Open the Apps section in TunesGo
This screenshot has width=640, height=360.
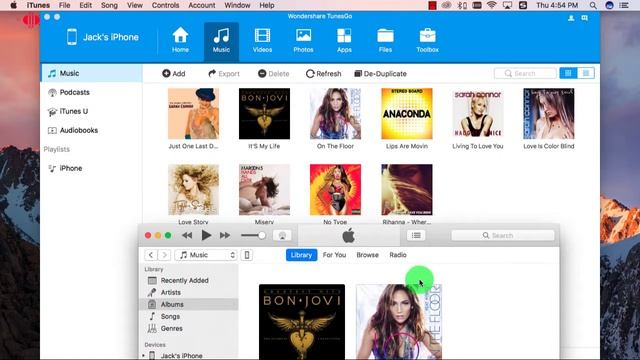(344, 40)
